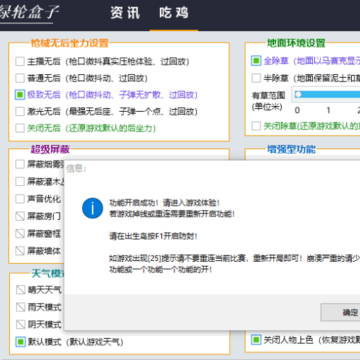Click the blue info icon in dialog
Viewport: 360px width, 360px height.
coord(92,208)
